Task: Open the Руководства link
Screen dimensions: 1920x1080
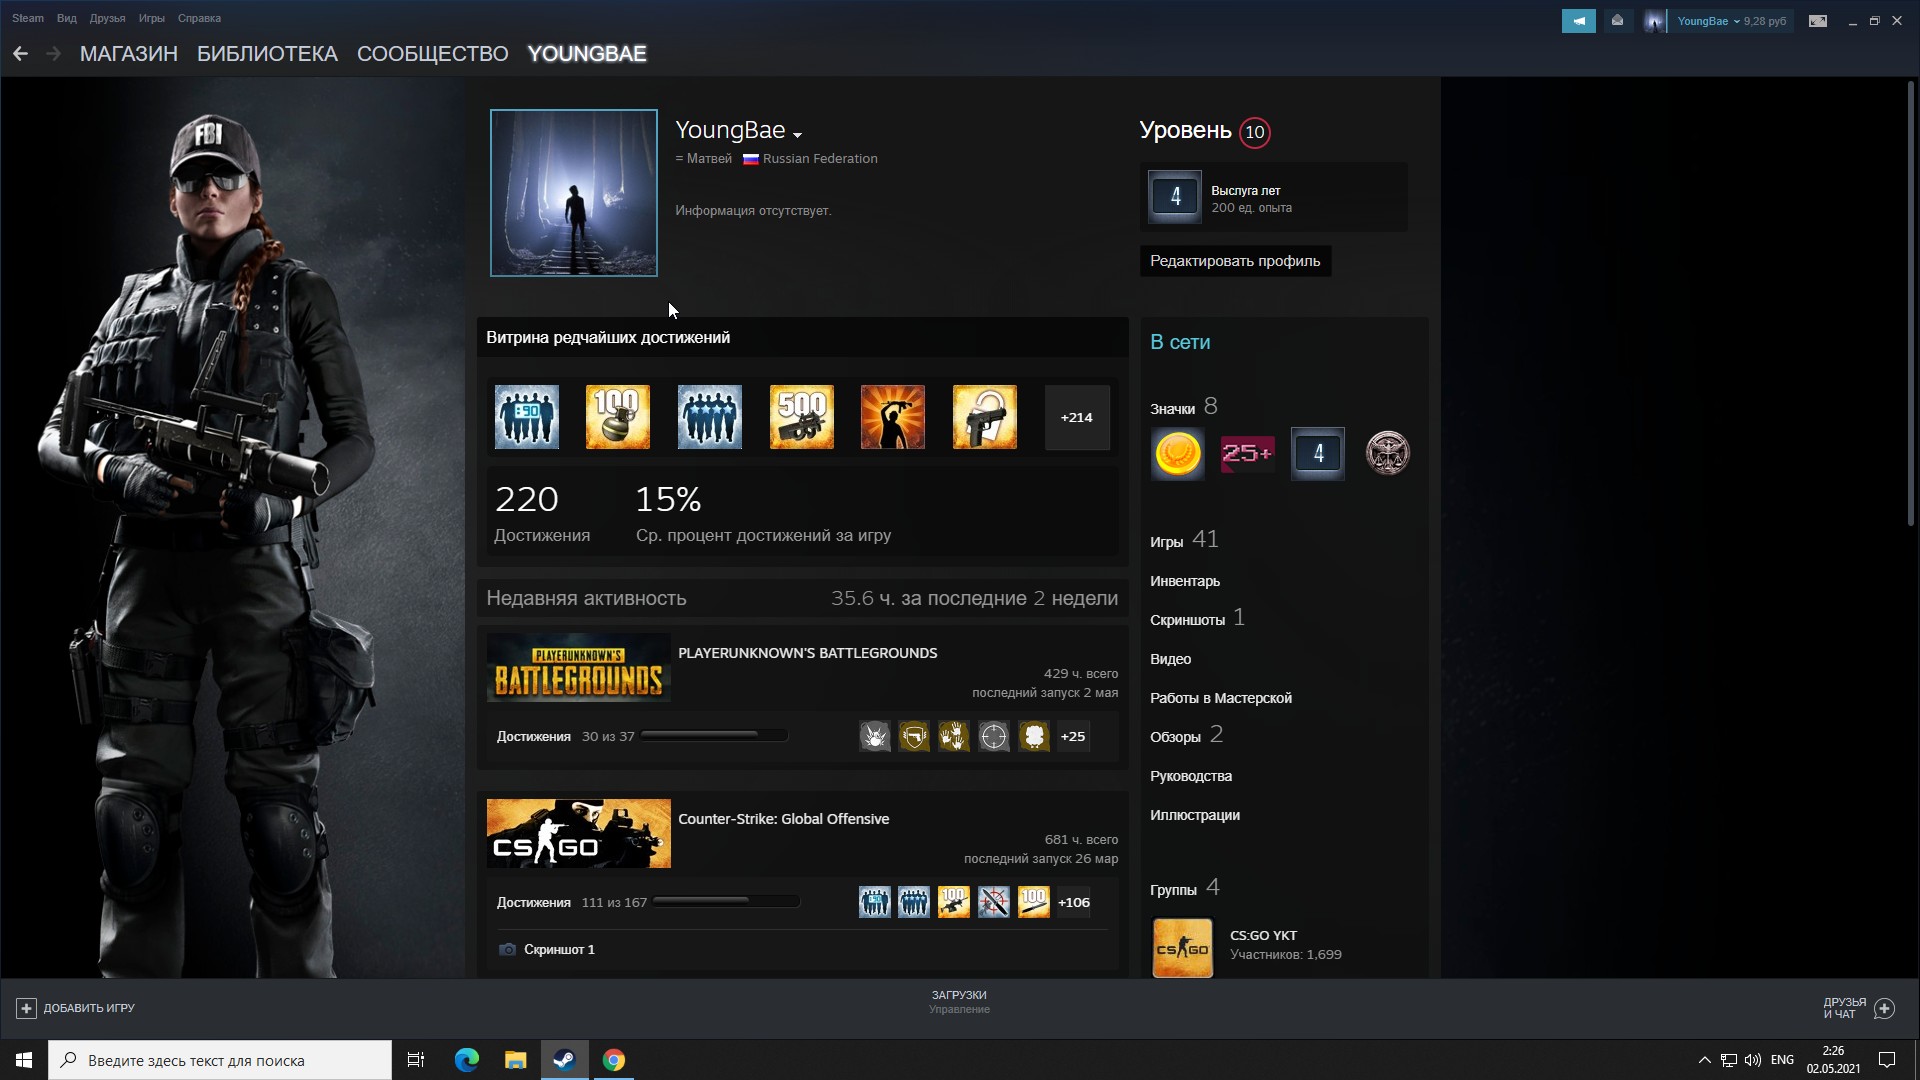Action: pos(1191,776)
